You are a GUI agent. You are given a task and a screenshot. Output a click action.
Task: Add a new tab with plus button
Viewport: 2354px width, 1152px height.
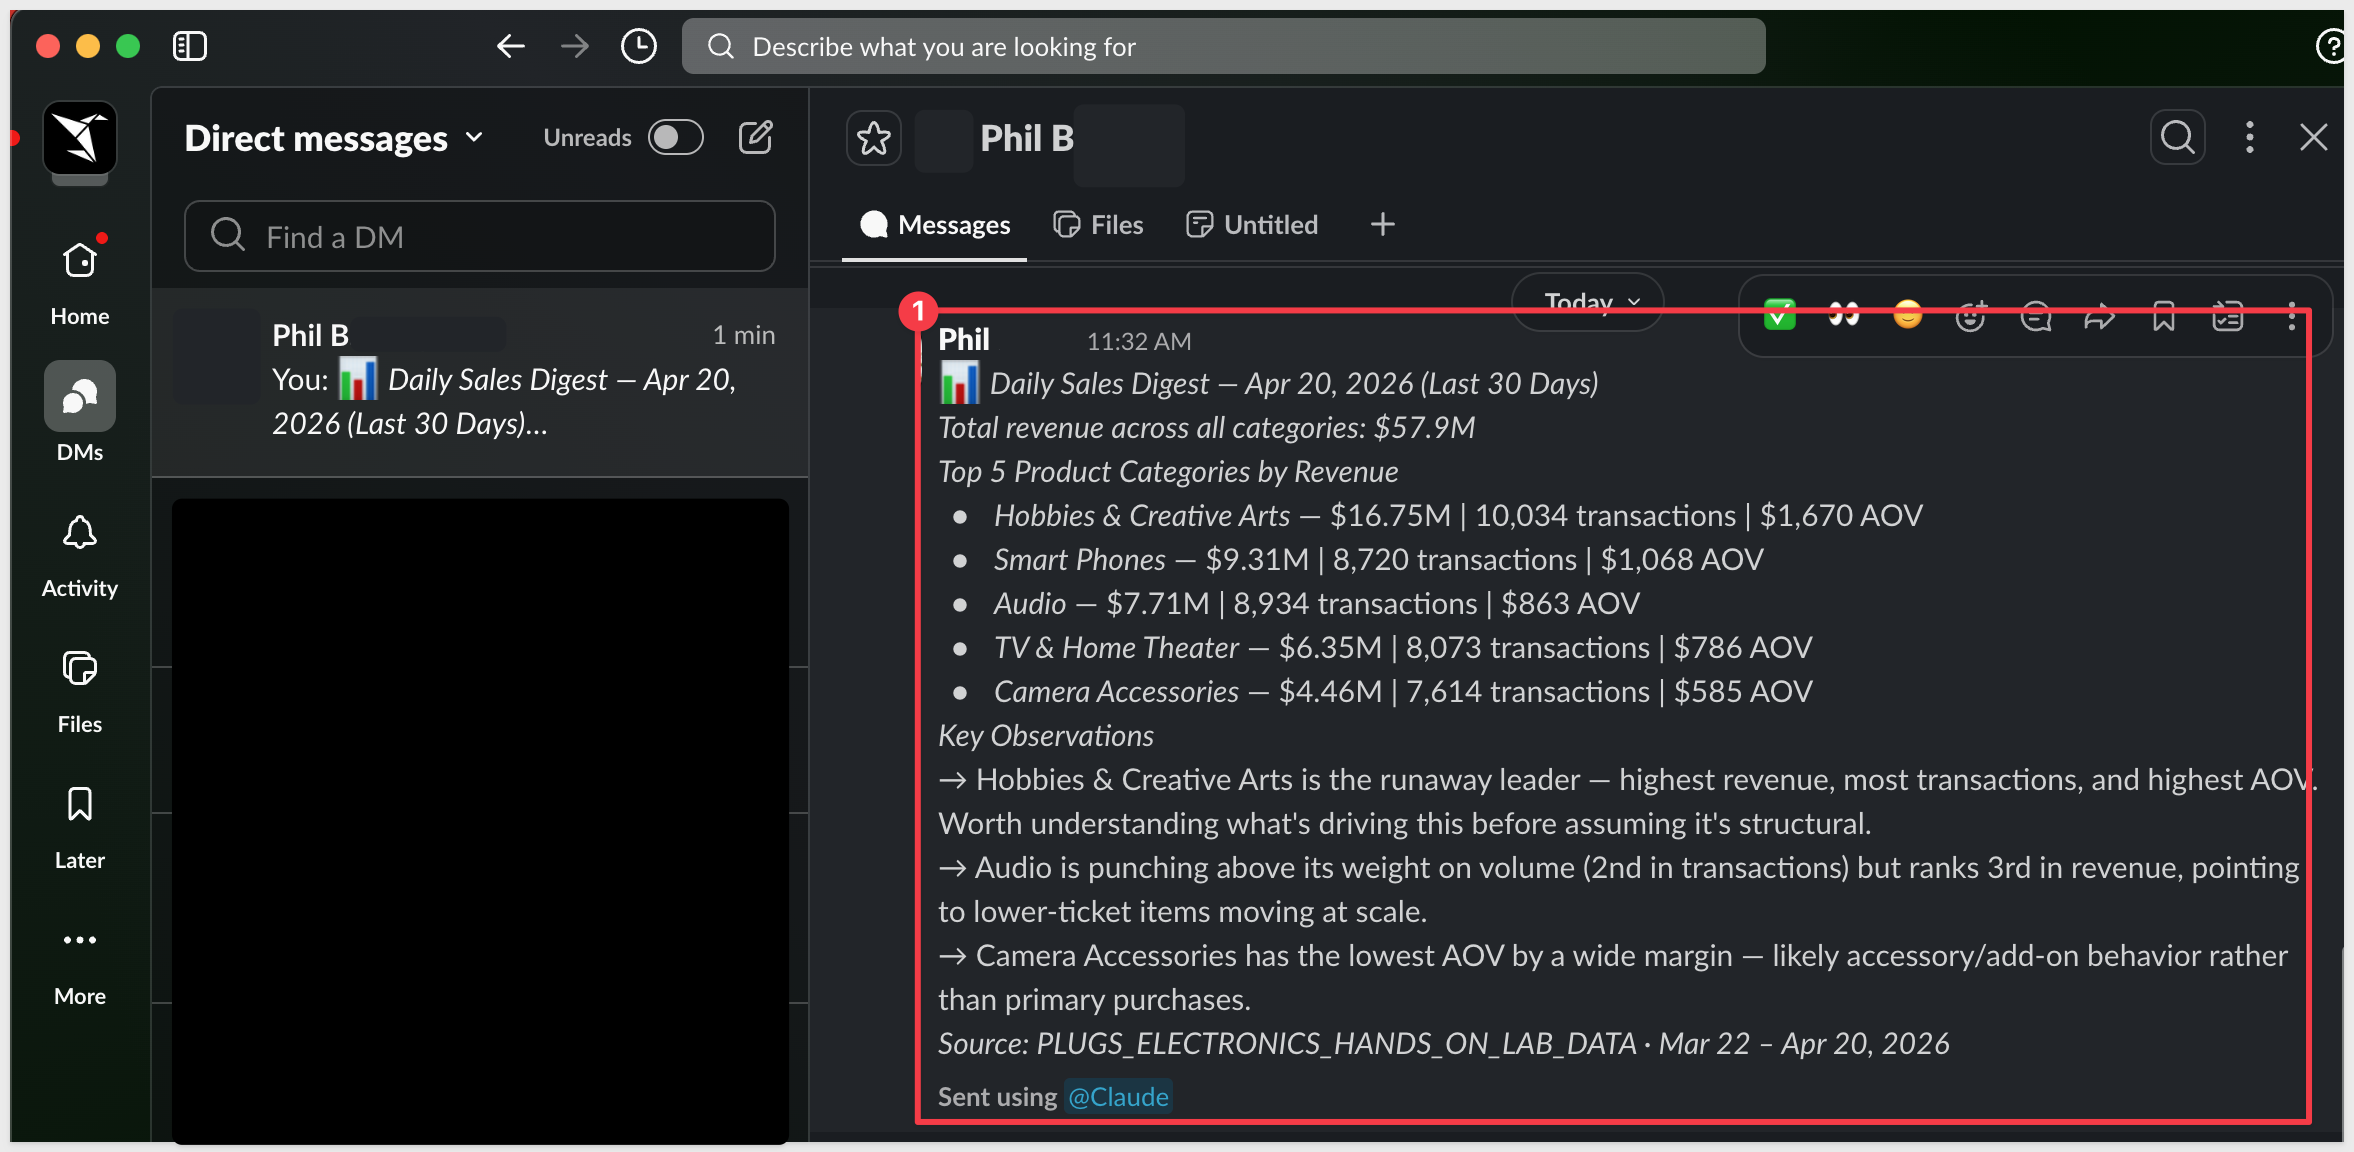click(1382, 225)
